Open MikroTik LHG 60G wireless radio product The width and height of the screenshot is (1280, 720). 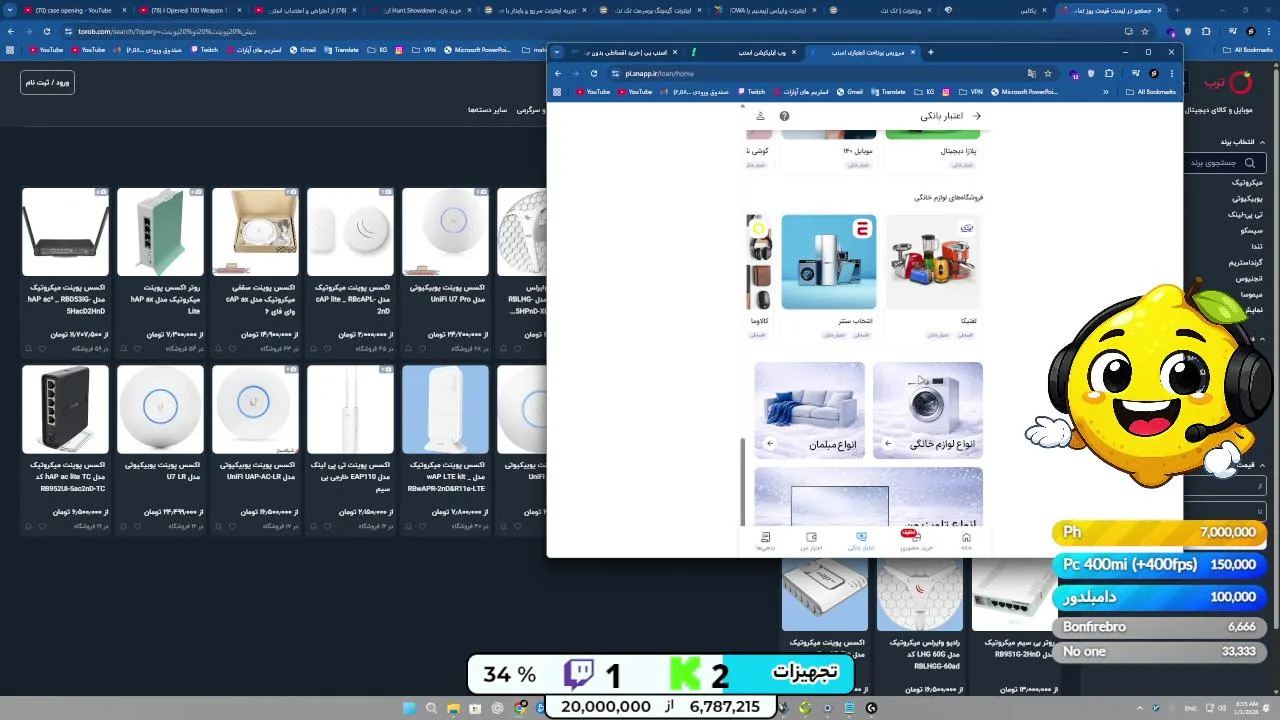(920, 625)
